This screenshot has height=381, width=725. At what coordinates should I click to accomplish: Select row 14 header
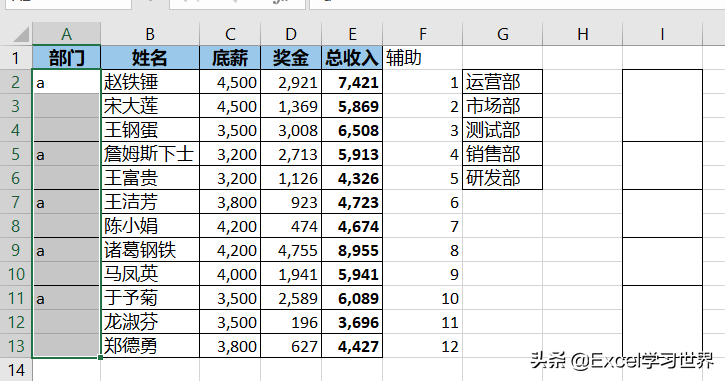pos(16,370)
